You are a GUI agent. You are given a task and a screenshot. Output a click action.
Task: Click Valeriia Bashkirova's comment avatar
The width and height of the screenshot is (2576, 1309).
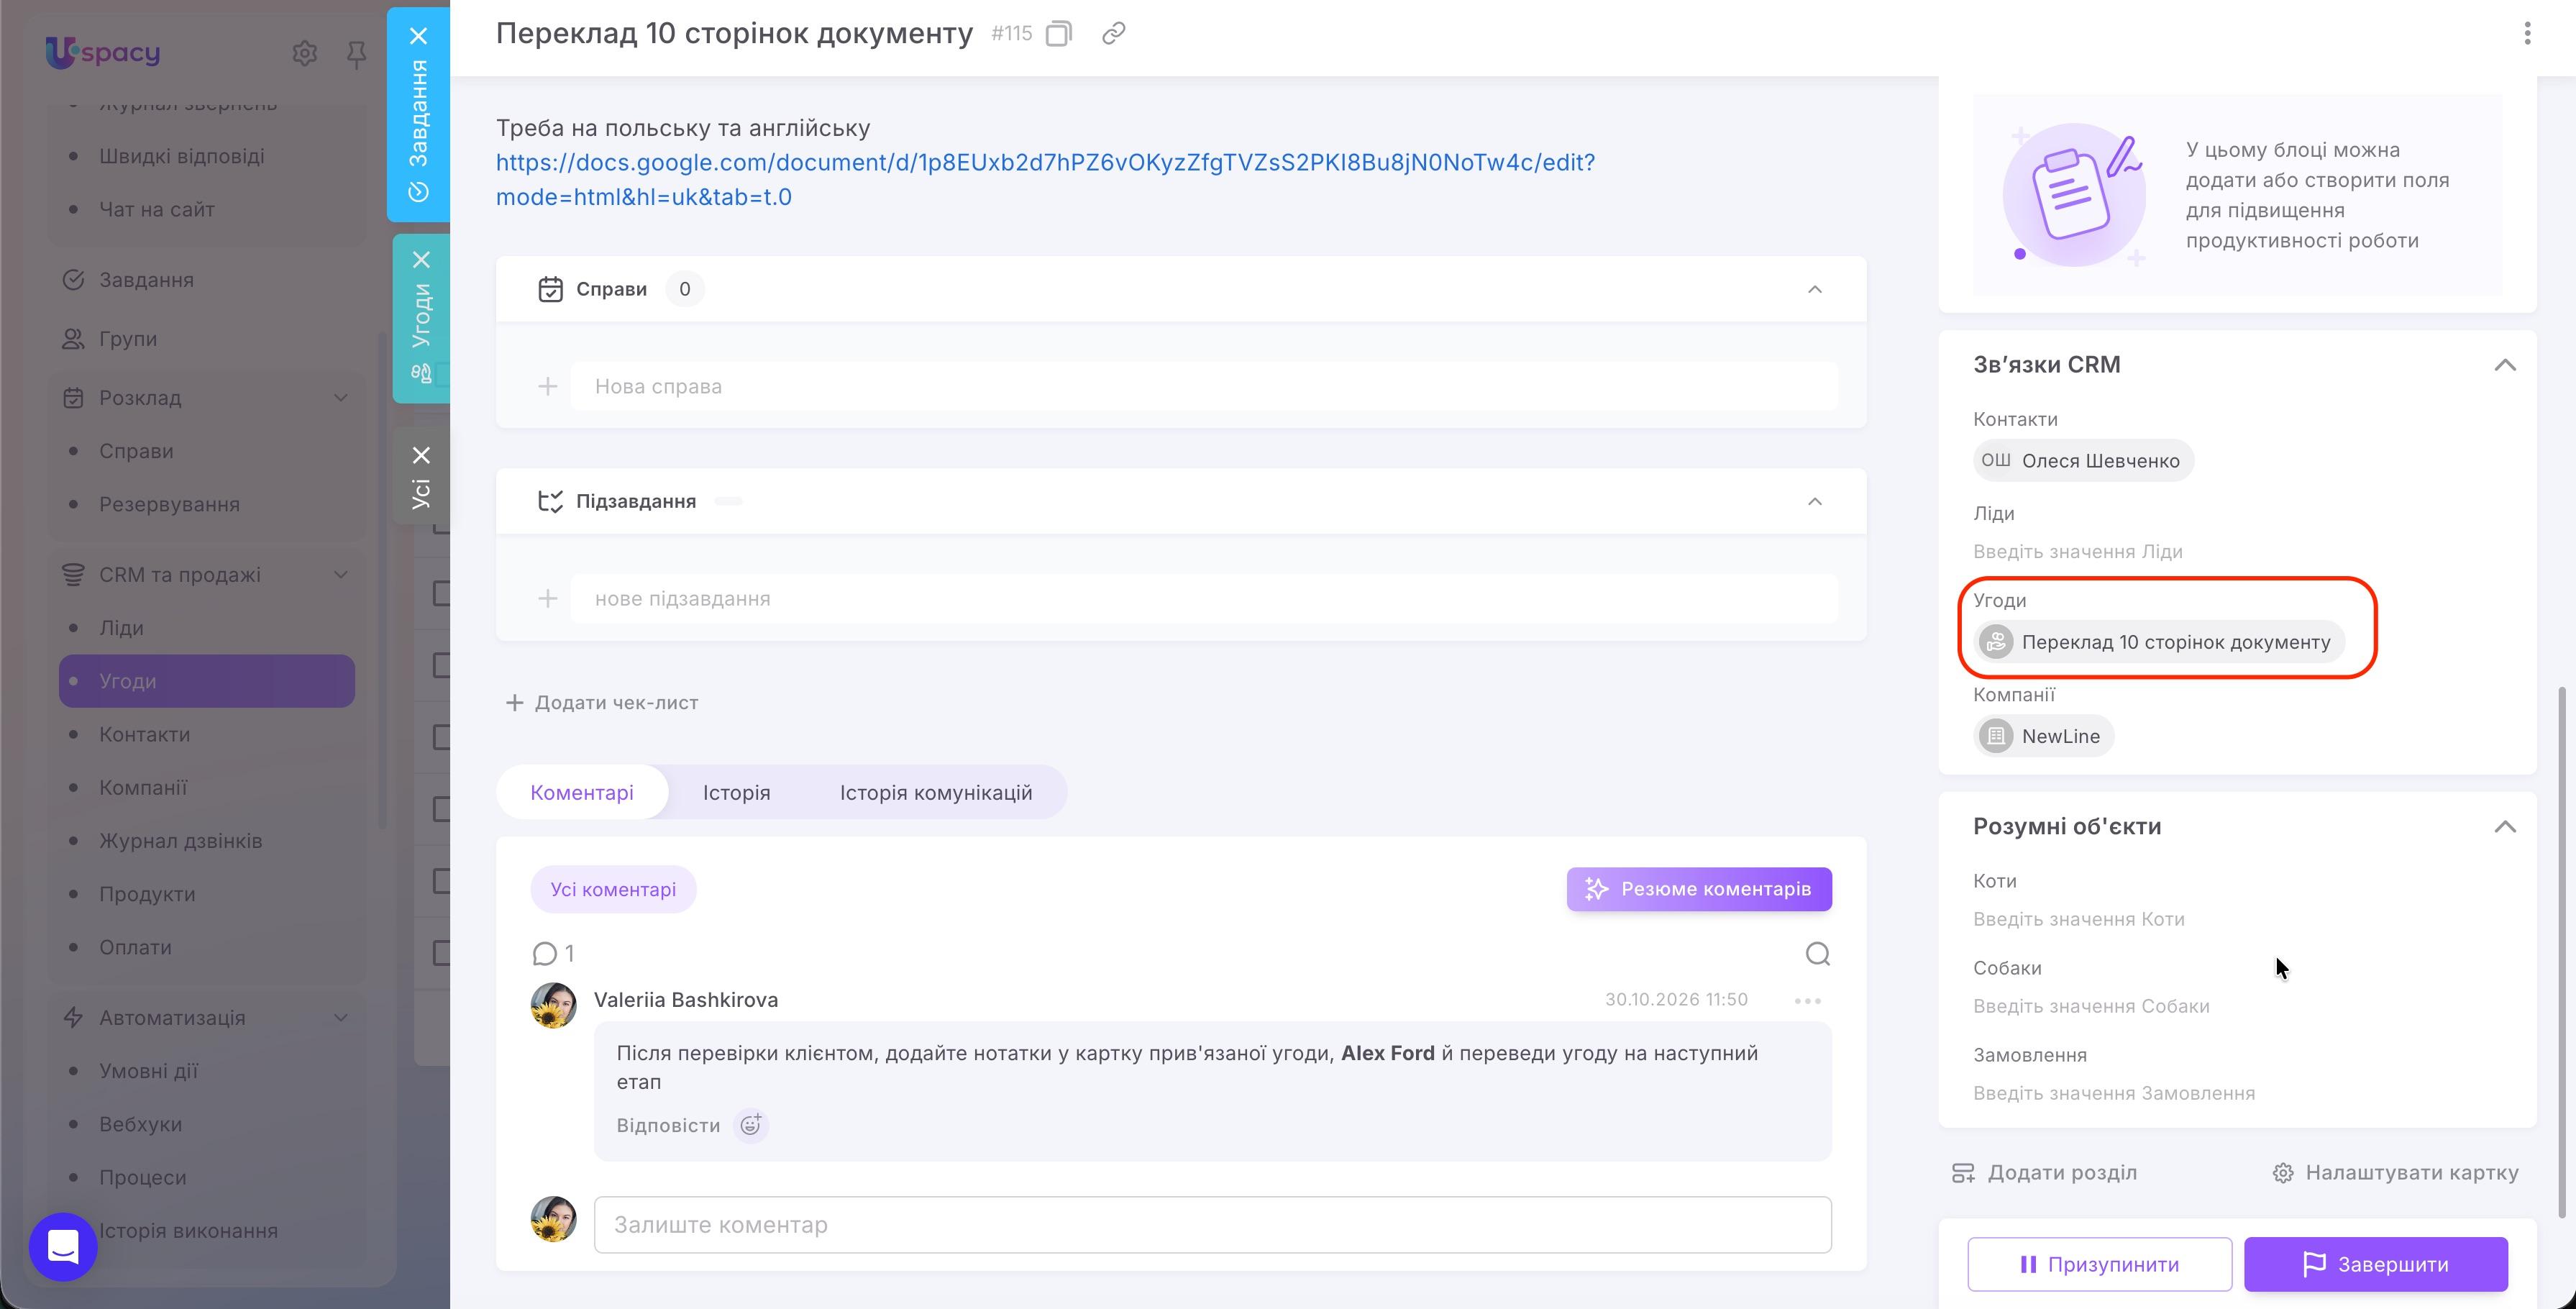pyautogui.click(x=553, y=1005)
